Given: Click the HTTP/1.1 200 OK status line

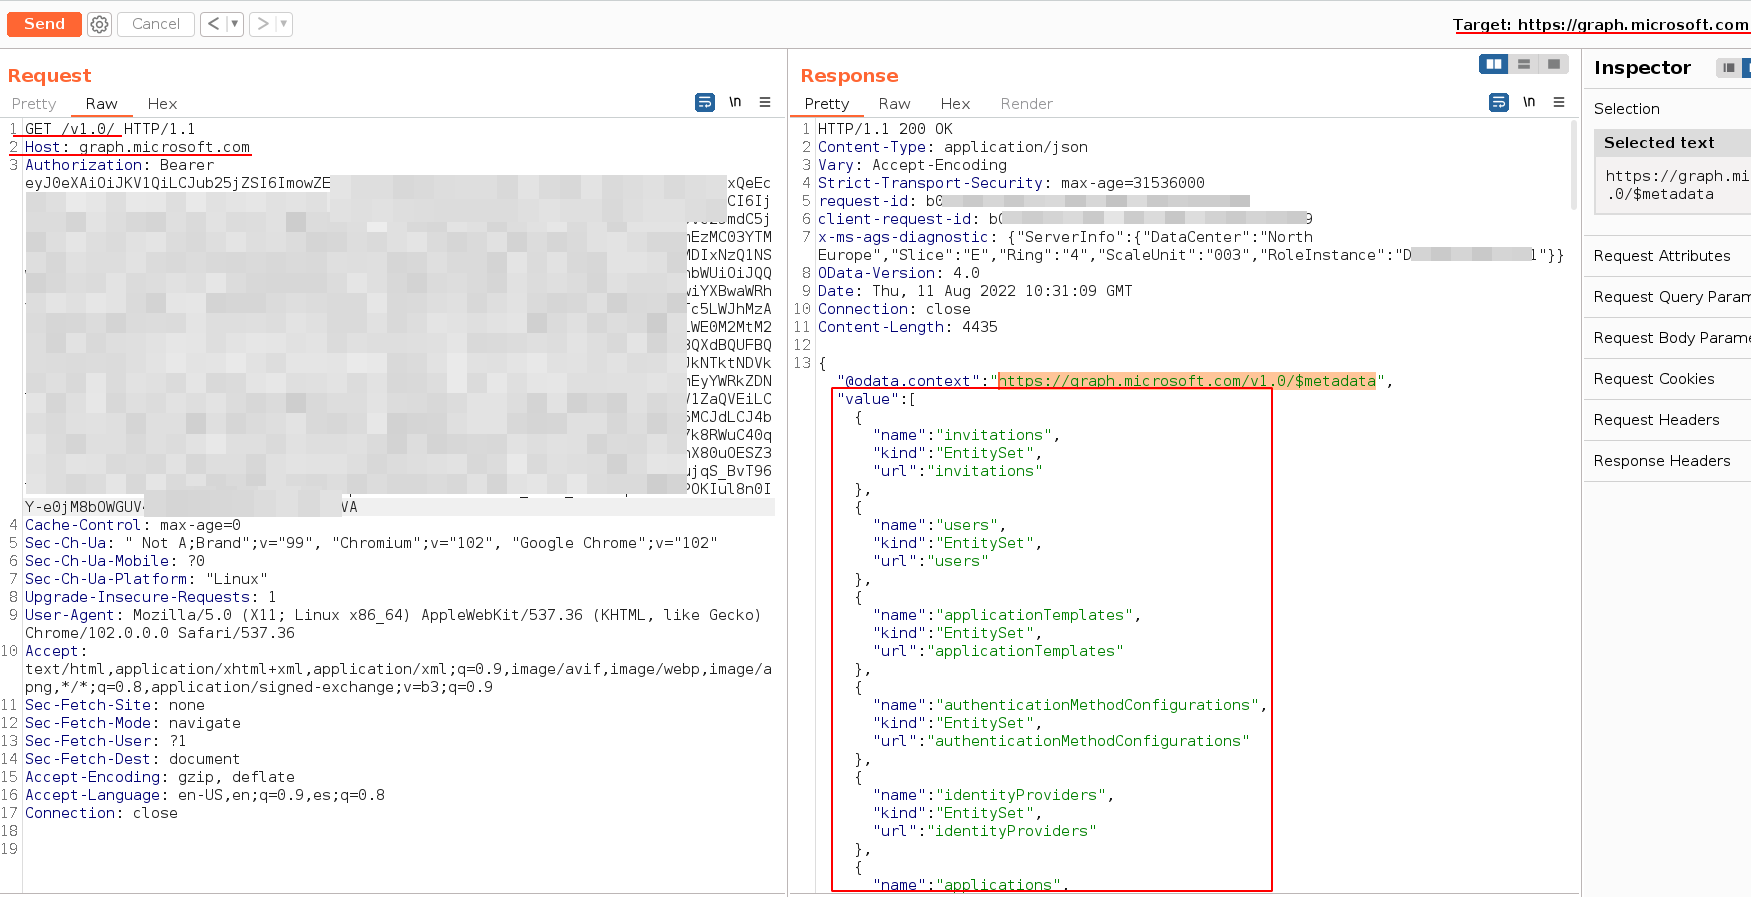Looking at the screenshot, I should click(885, 129).
